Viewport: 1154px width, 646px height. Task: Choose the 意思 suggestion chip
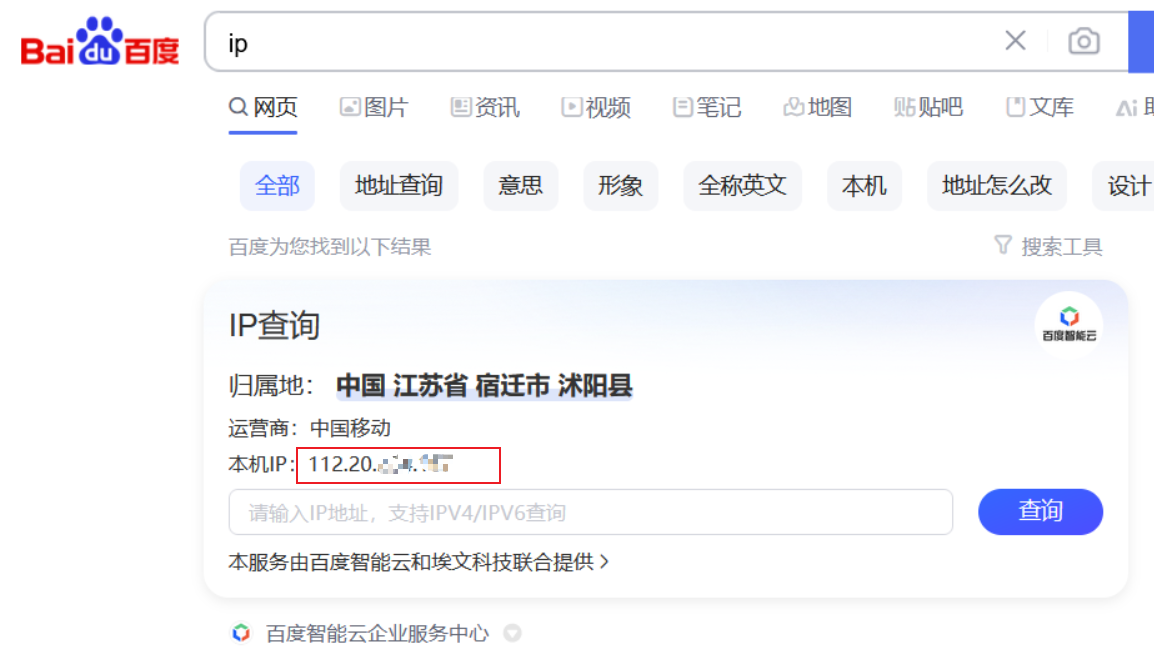pyautogui.click(x=520, y=186)
